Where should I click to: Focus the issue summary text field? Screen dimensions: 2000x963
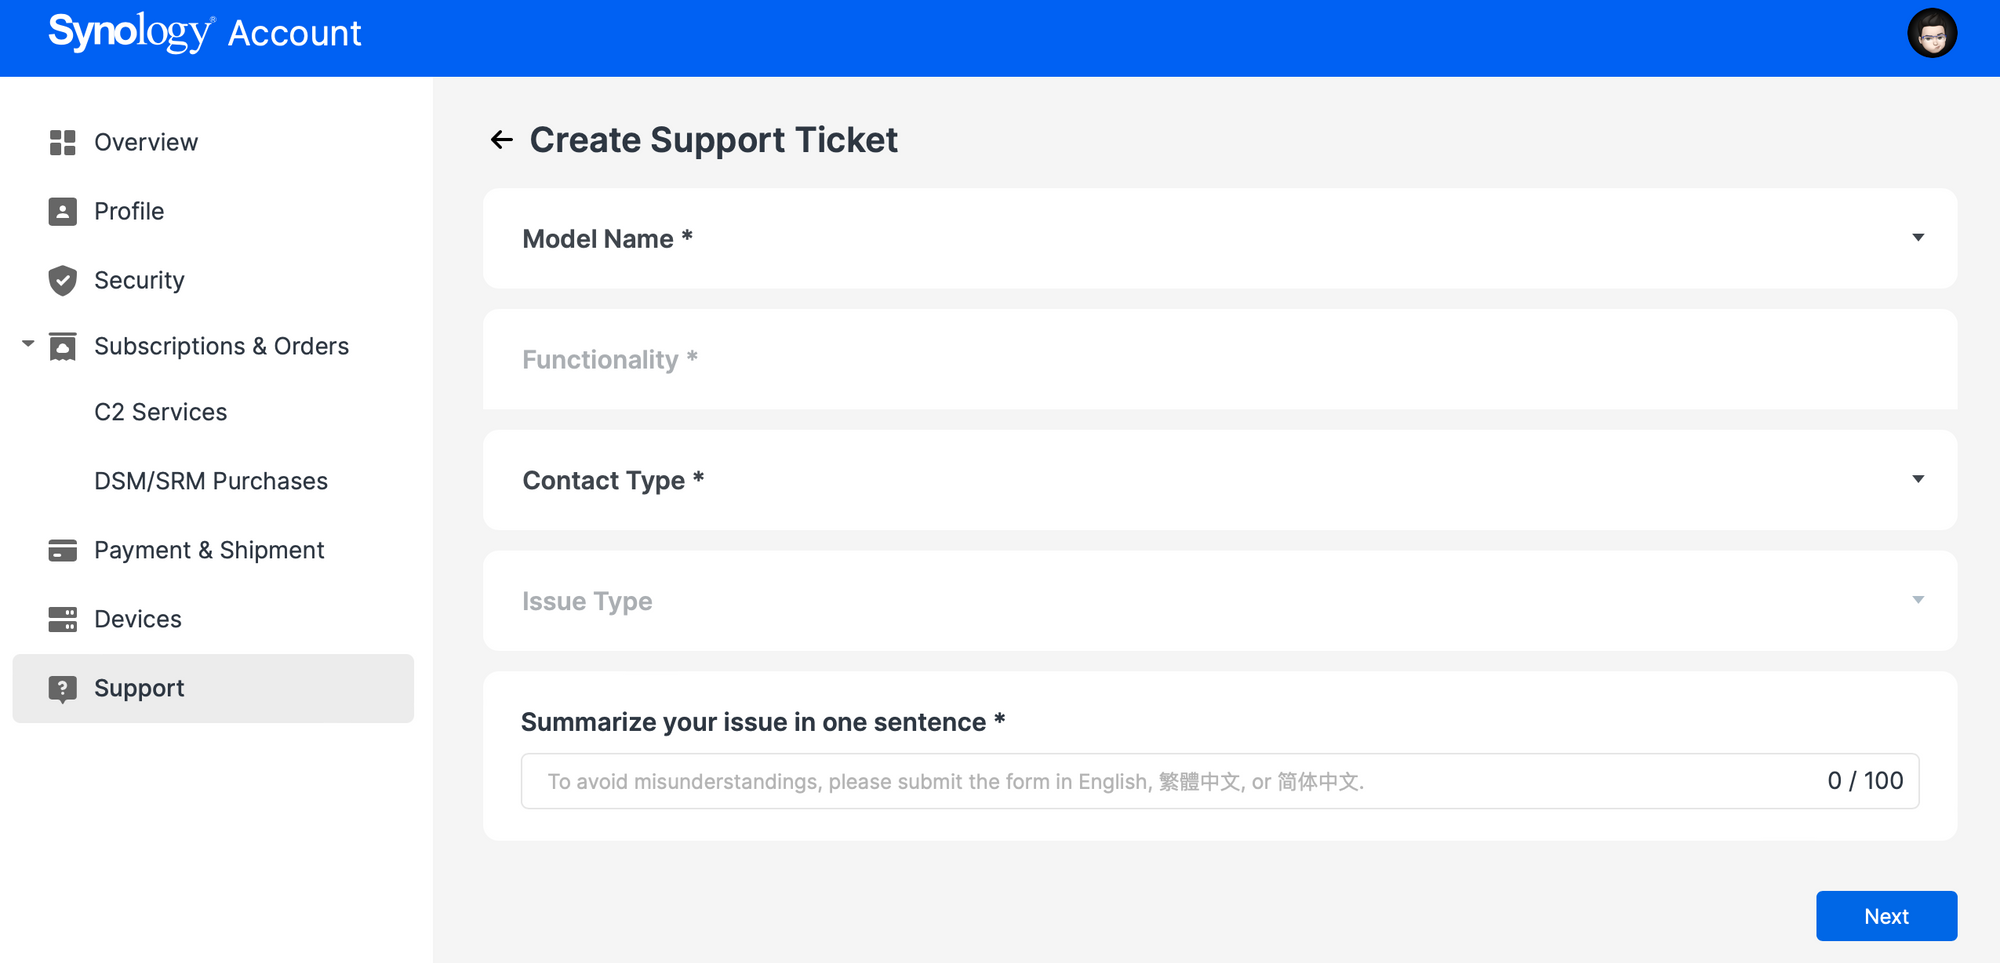pos(1220,781)
